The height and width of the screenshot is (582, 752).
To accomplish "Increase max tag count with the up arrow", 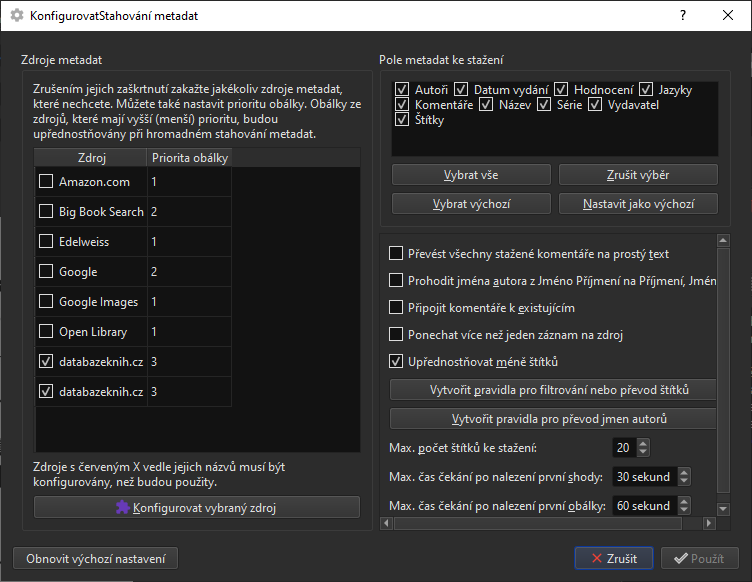I will pos(643,443).
